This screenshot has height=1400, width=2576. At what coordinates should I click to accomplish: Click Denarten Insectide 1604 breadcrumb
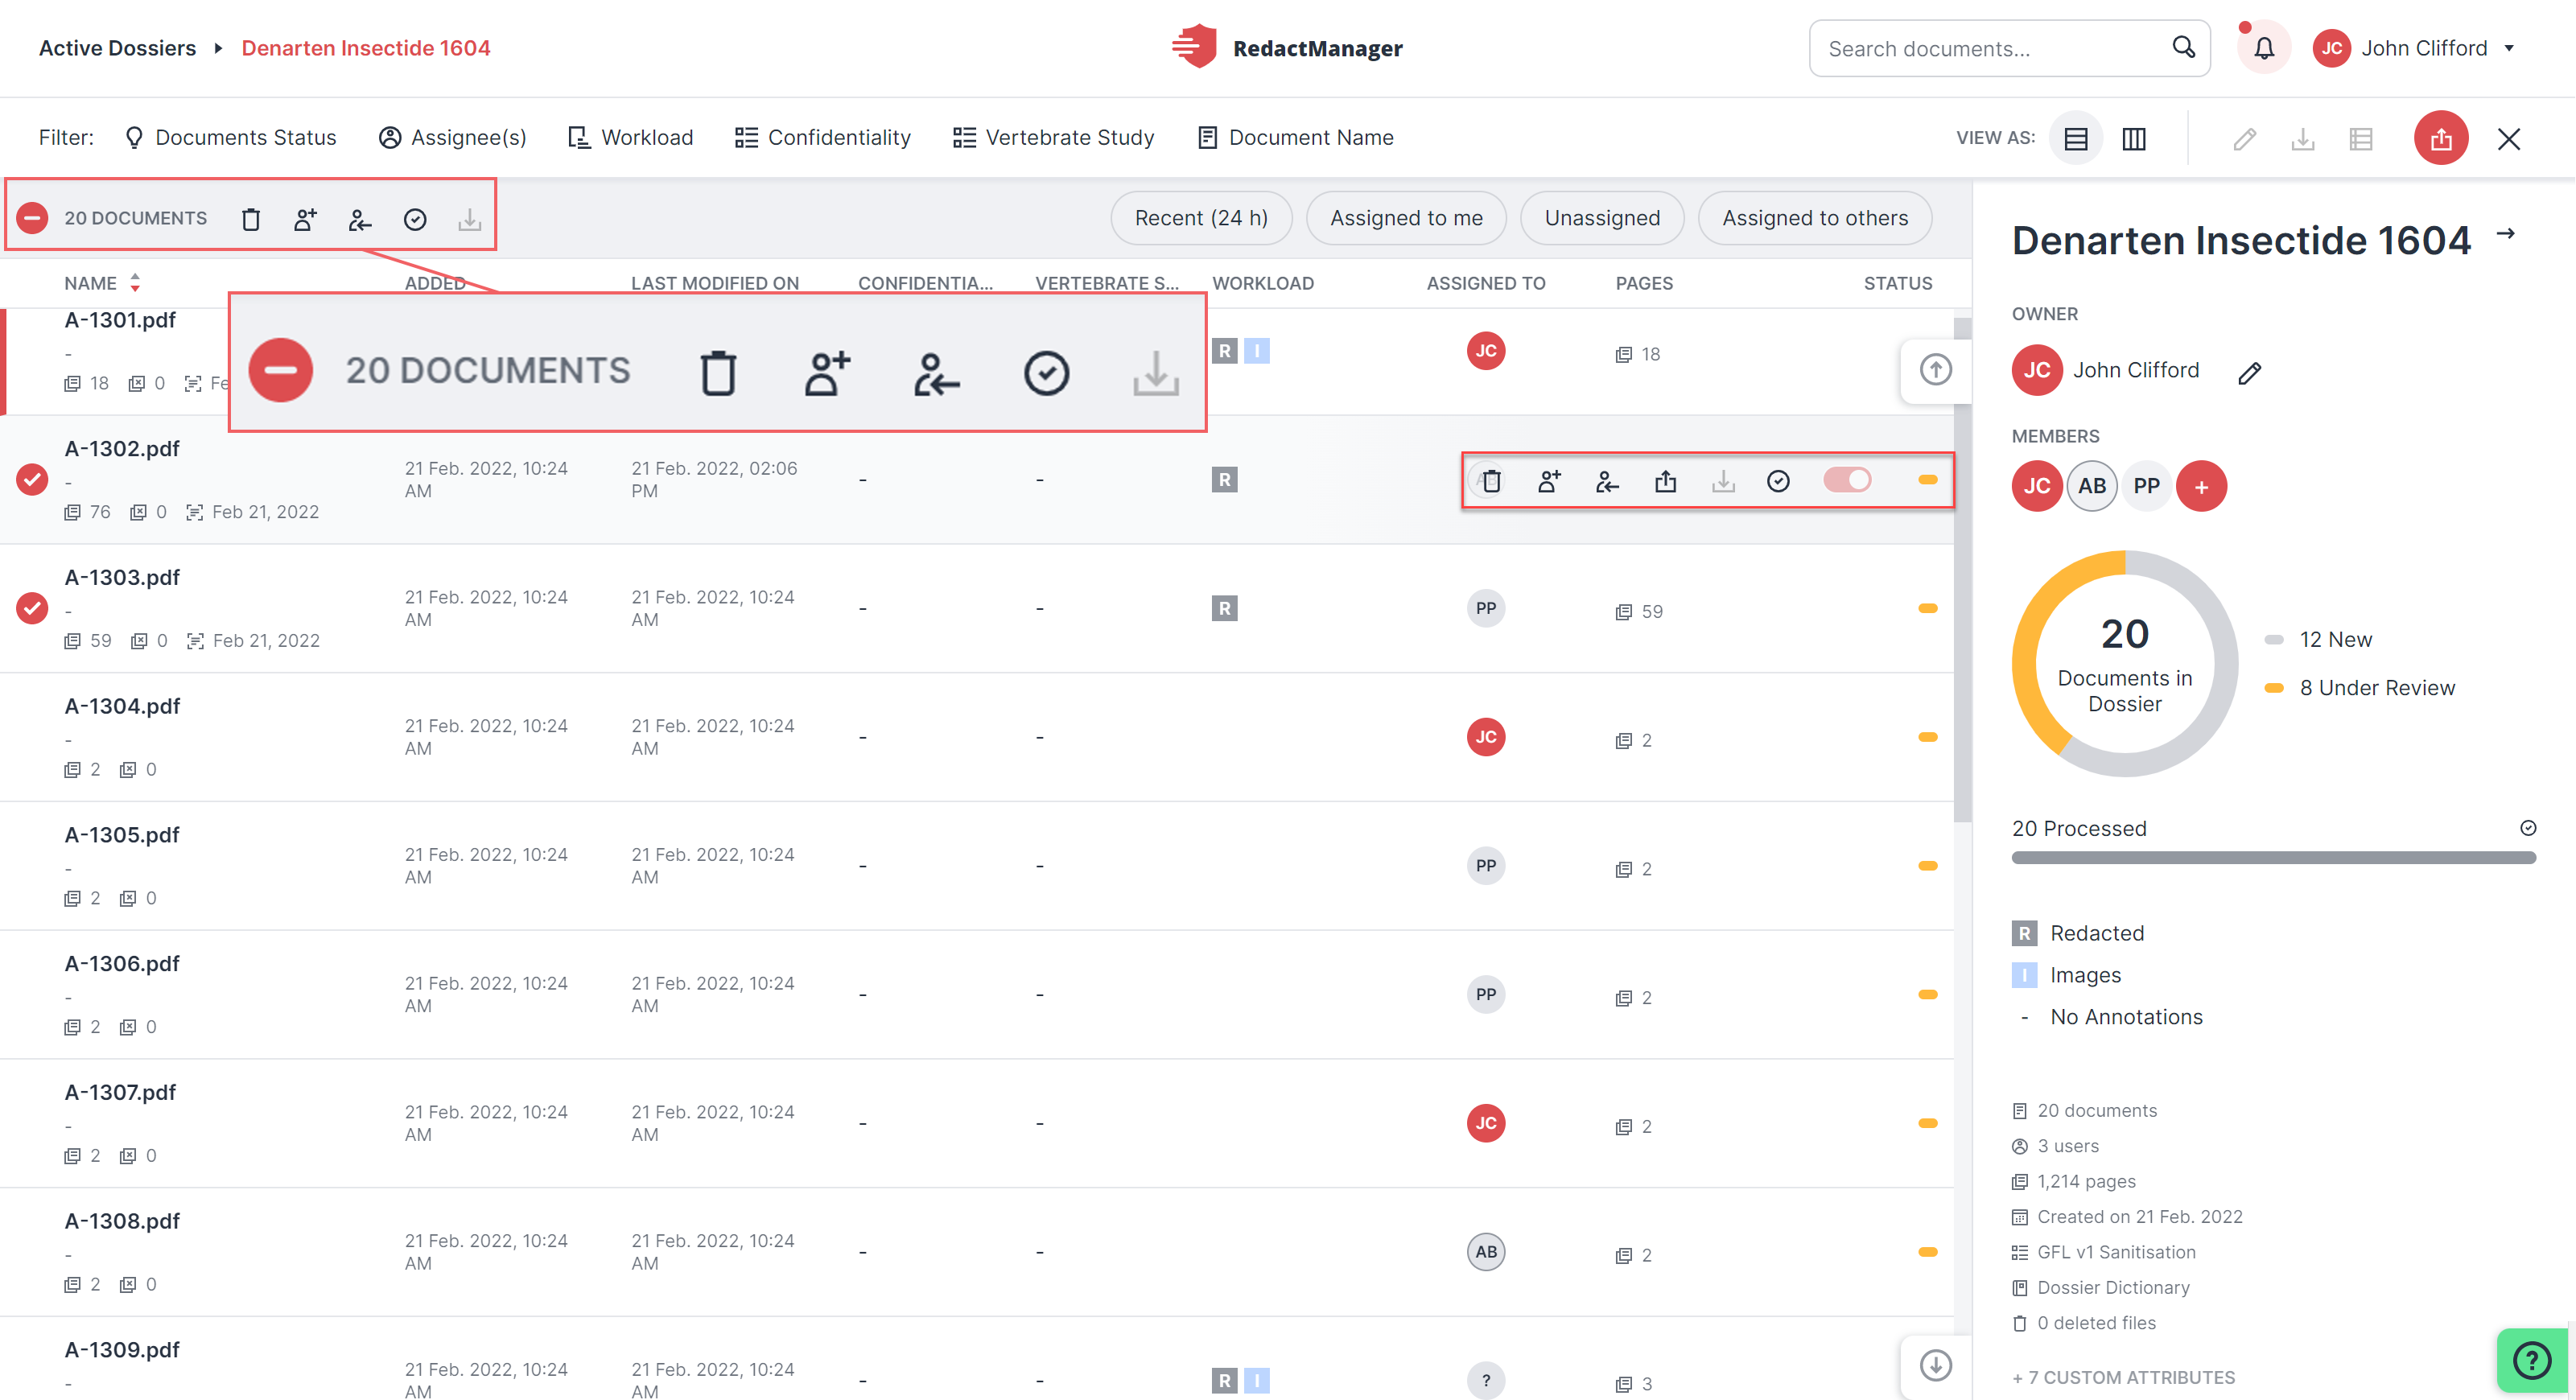[366, 48]
